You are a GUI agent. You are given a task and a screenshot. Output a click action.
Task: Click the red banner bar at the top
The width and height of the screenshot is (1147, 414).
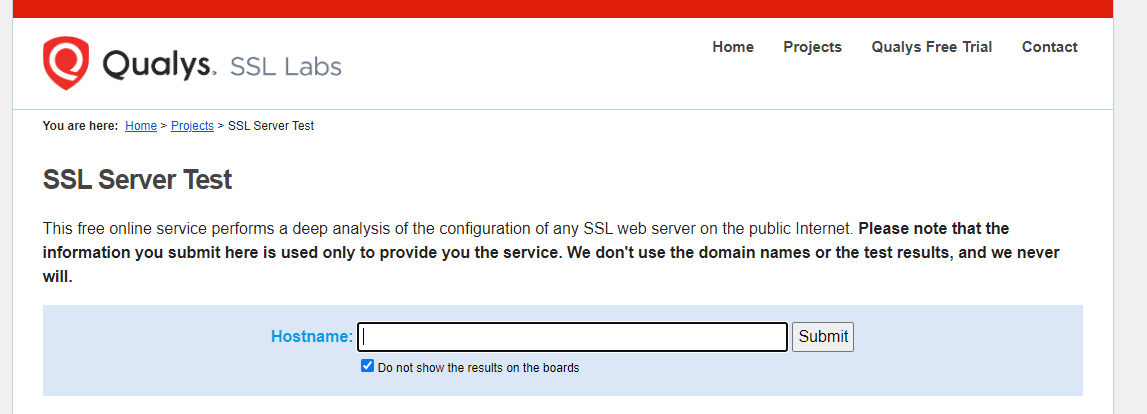573,8
